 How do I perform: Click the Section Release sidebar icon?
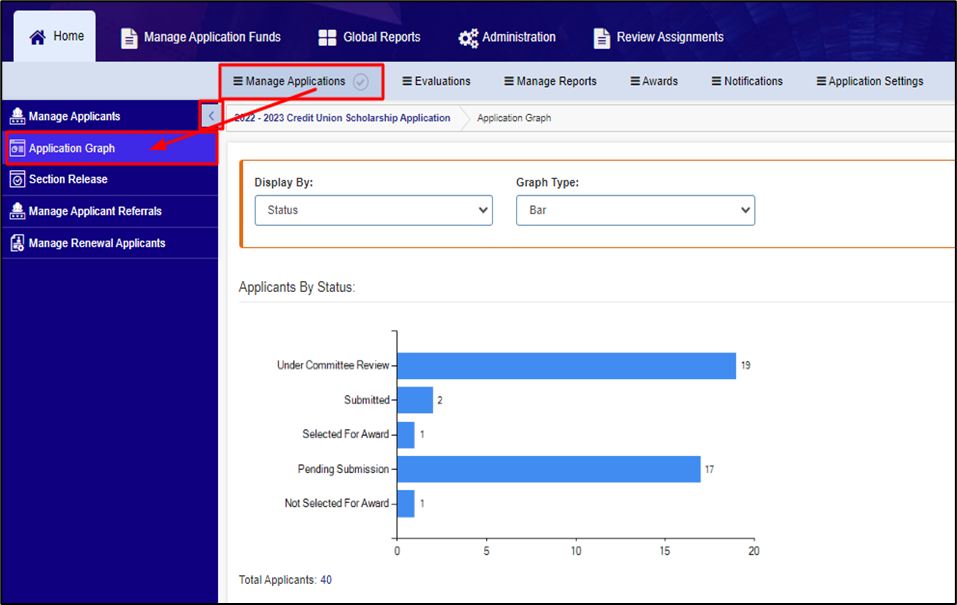[17, 179]
